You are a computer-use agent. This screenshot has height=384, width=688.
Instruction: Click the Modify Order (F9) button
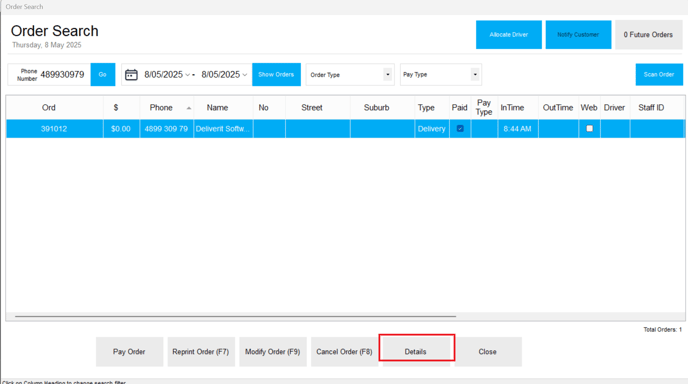(x=272, y=352)
